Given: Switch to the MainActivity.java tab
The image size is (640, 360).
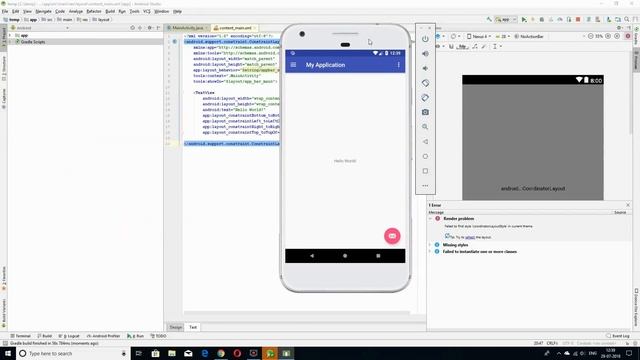Looking at the screenshot, I should pyautogui.click(x=187, y=28).
